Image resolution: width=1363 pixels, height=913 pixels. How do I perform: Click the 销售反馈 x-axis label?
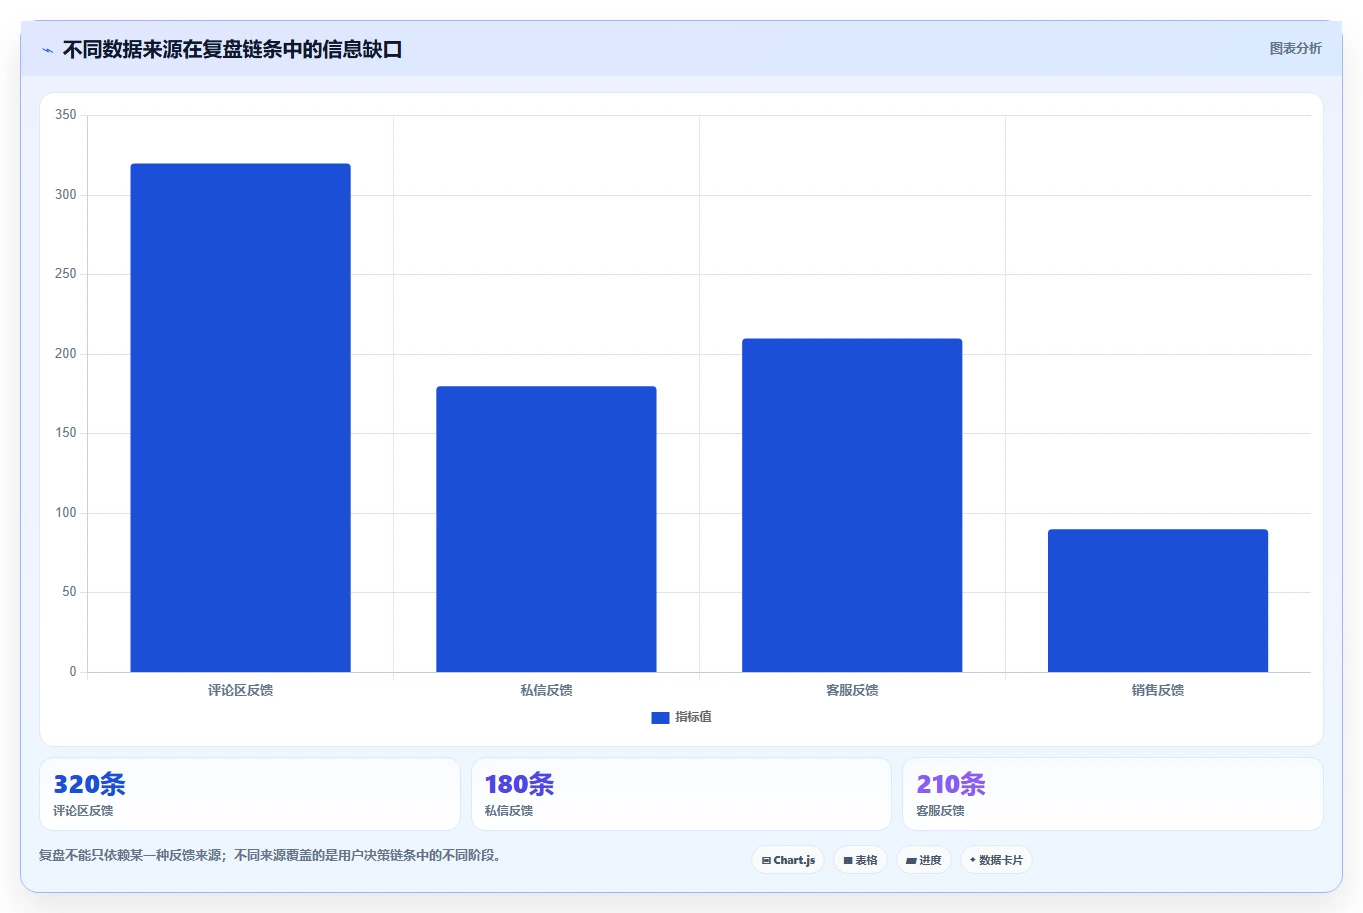1158,690
